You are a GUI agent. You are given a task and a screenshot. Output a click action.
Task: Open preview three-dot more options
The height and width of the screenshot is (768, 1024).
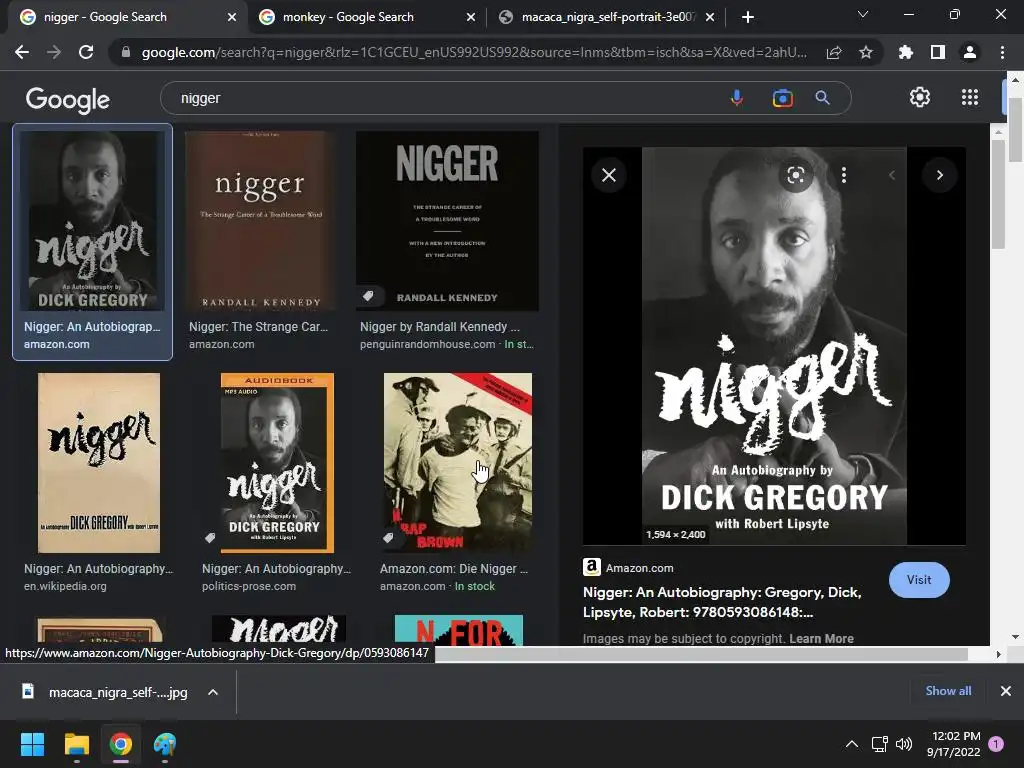(x=844, y=175)
